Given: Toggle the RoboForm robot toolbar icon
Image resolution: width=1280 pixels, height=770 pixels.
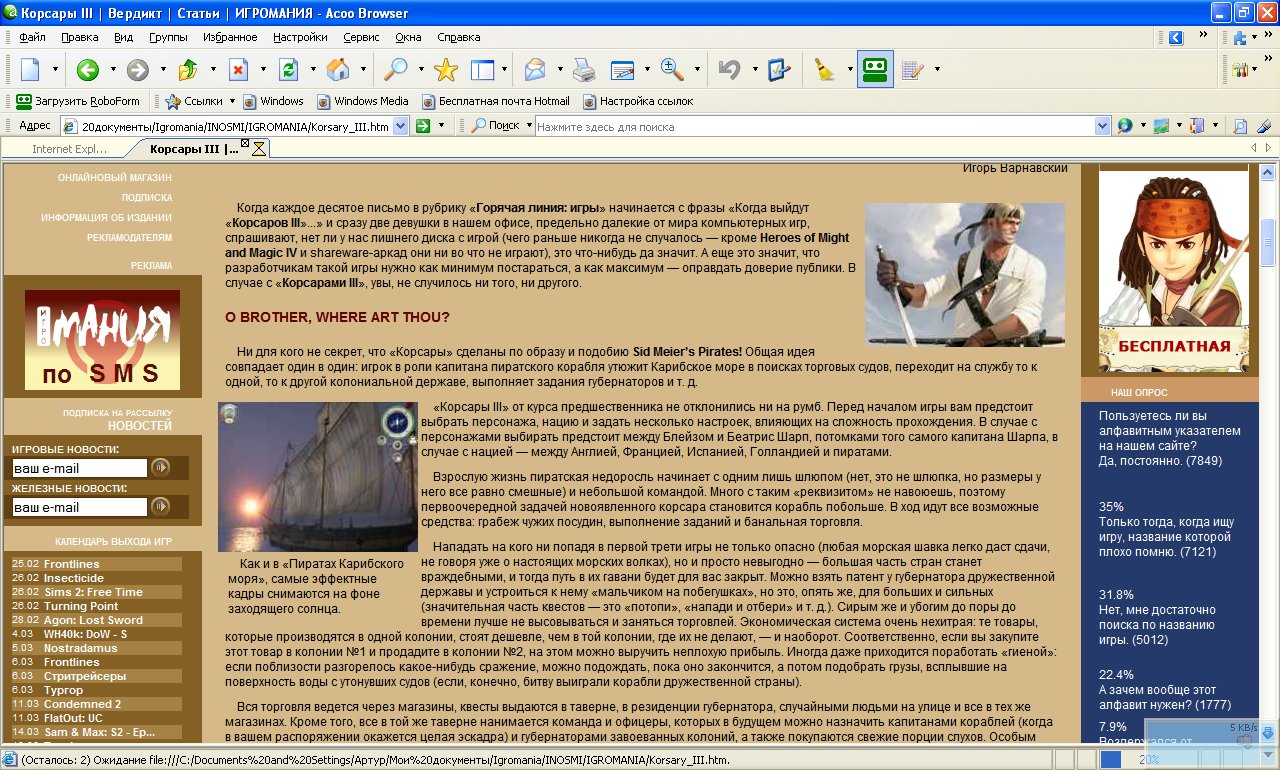Looking at the screenshot, I should pyautogui.click(x=875, y=70).
